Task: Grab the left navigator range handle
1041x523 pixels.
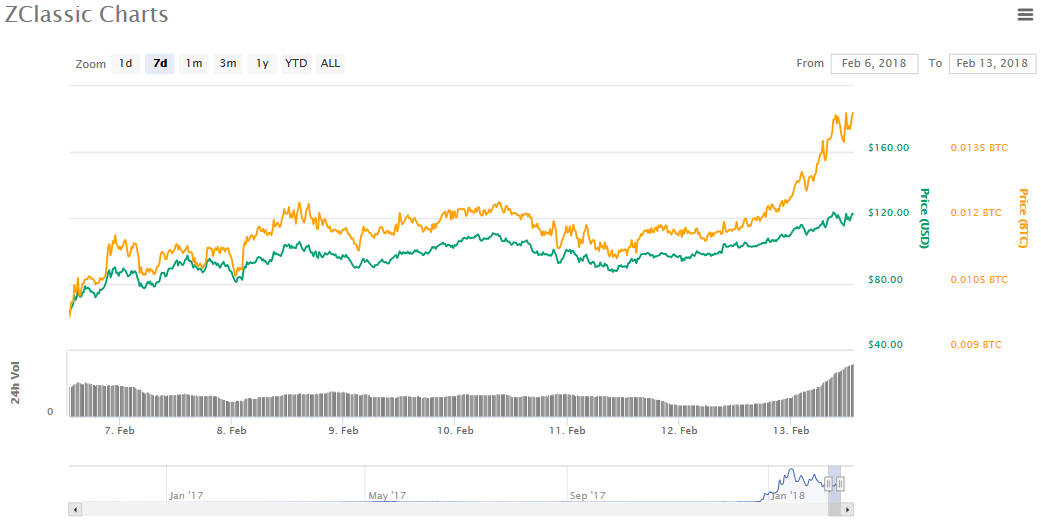Action: [828, 484]
